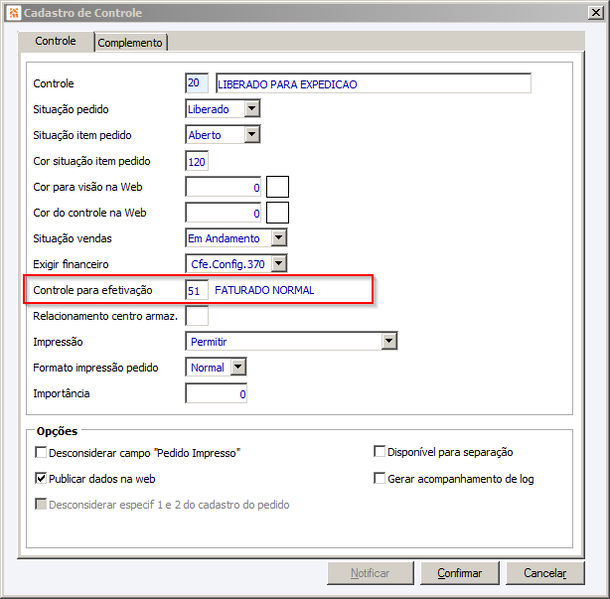Open the Cor para visão na Web color swatch
This screenshot has height=599, width=610.
click(x=277, y=187)
